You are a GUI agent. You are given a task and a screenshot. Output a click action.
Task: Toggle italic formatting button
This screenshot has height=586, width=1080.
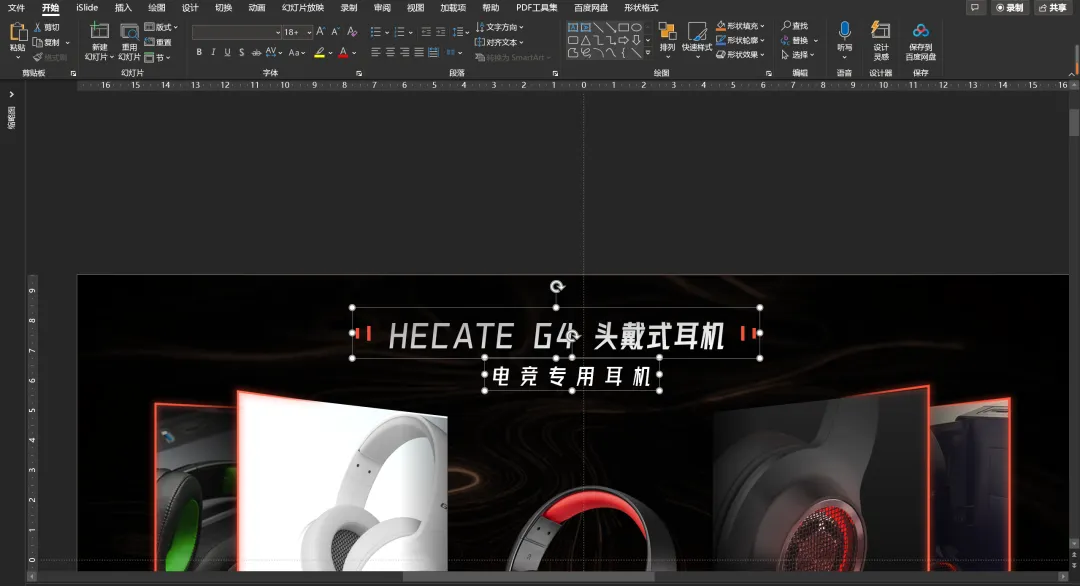(213, 52)
